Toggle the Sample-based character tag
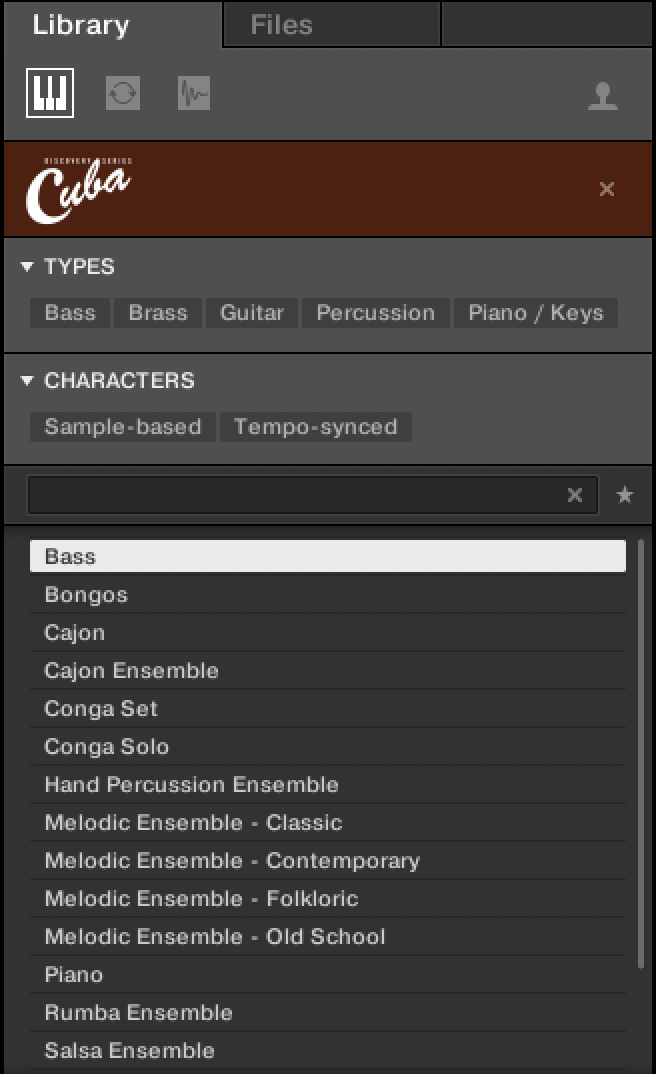The width and height of the screenshot is (656, 1074). click(x=122, y=427)
